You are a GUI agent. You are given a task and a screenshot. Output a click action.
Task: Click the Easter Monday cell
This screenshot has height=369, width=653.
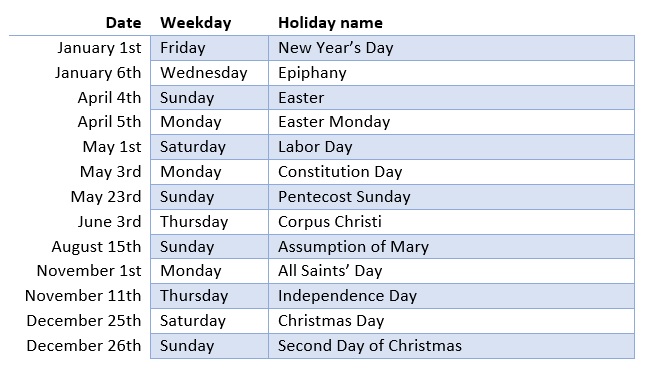point(451,122)
